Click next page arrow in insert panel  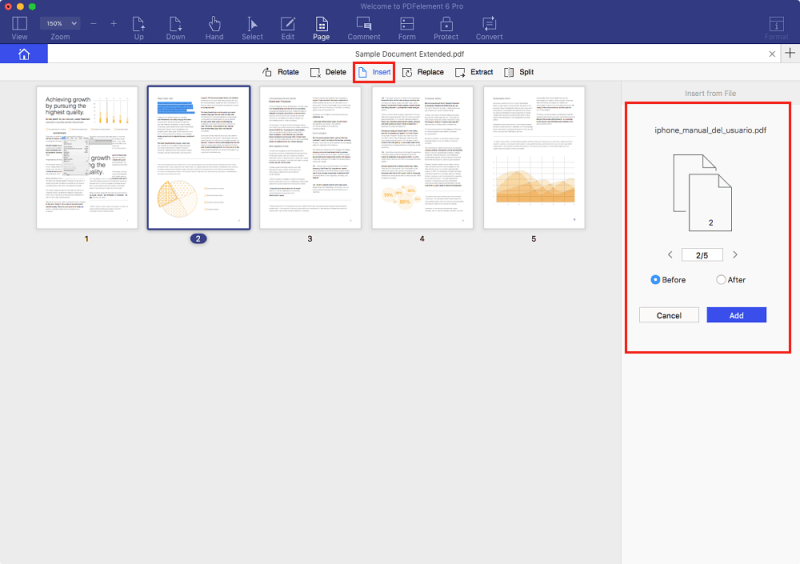coord(735,254)
